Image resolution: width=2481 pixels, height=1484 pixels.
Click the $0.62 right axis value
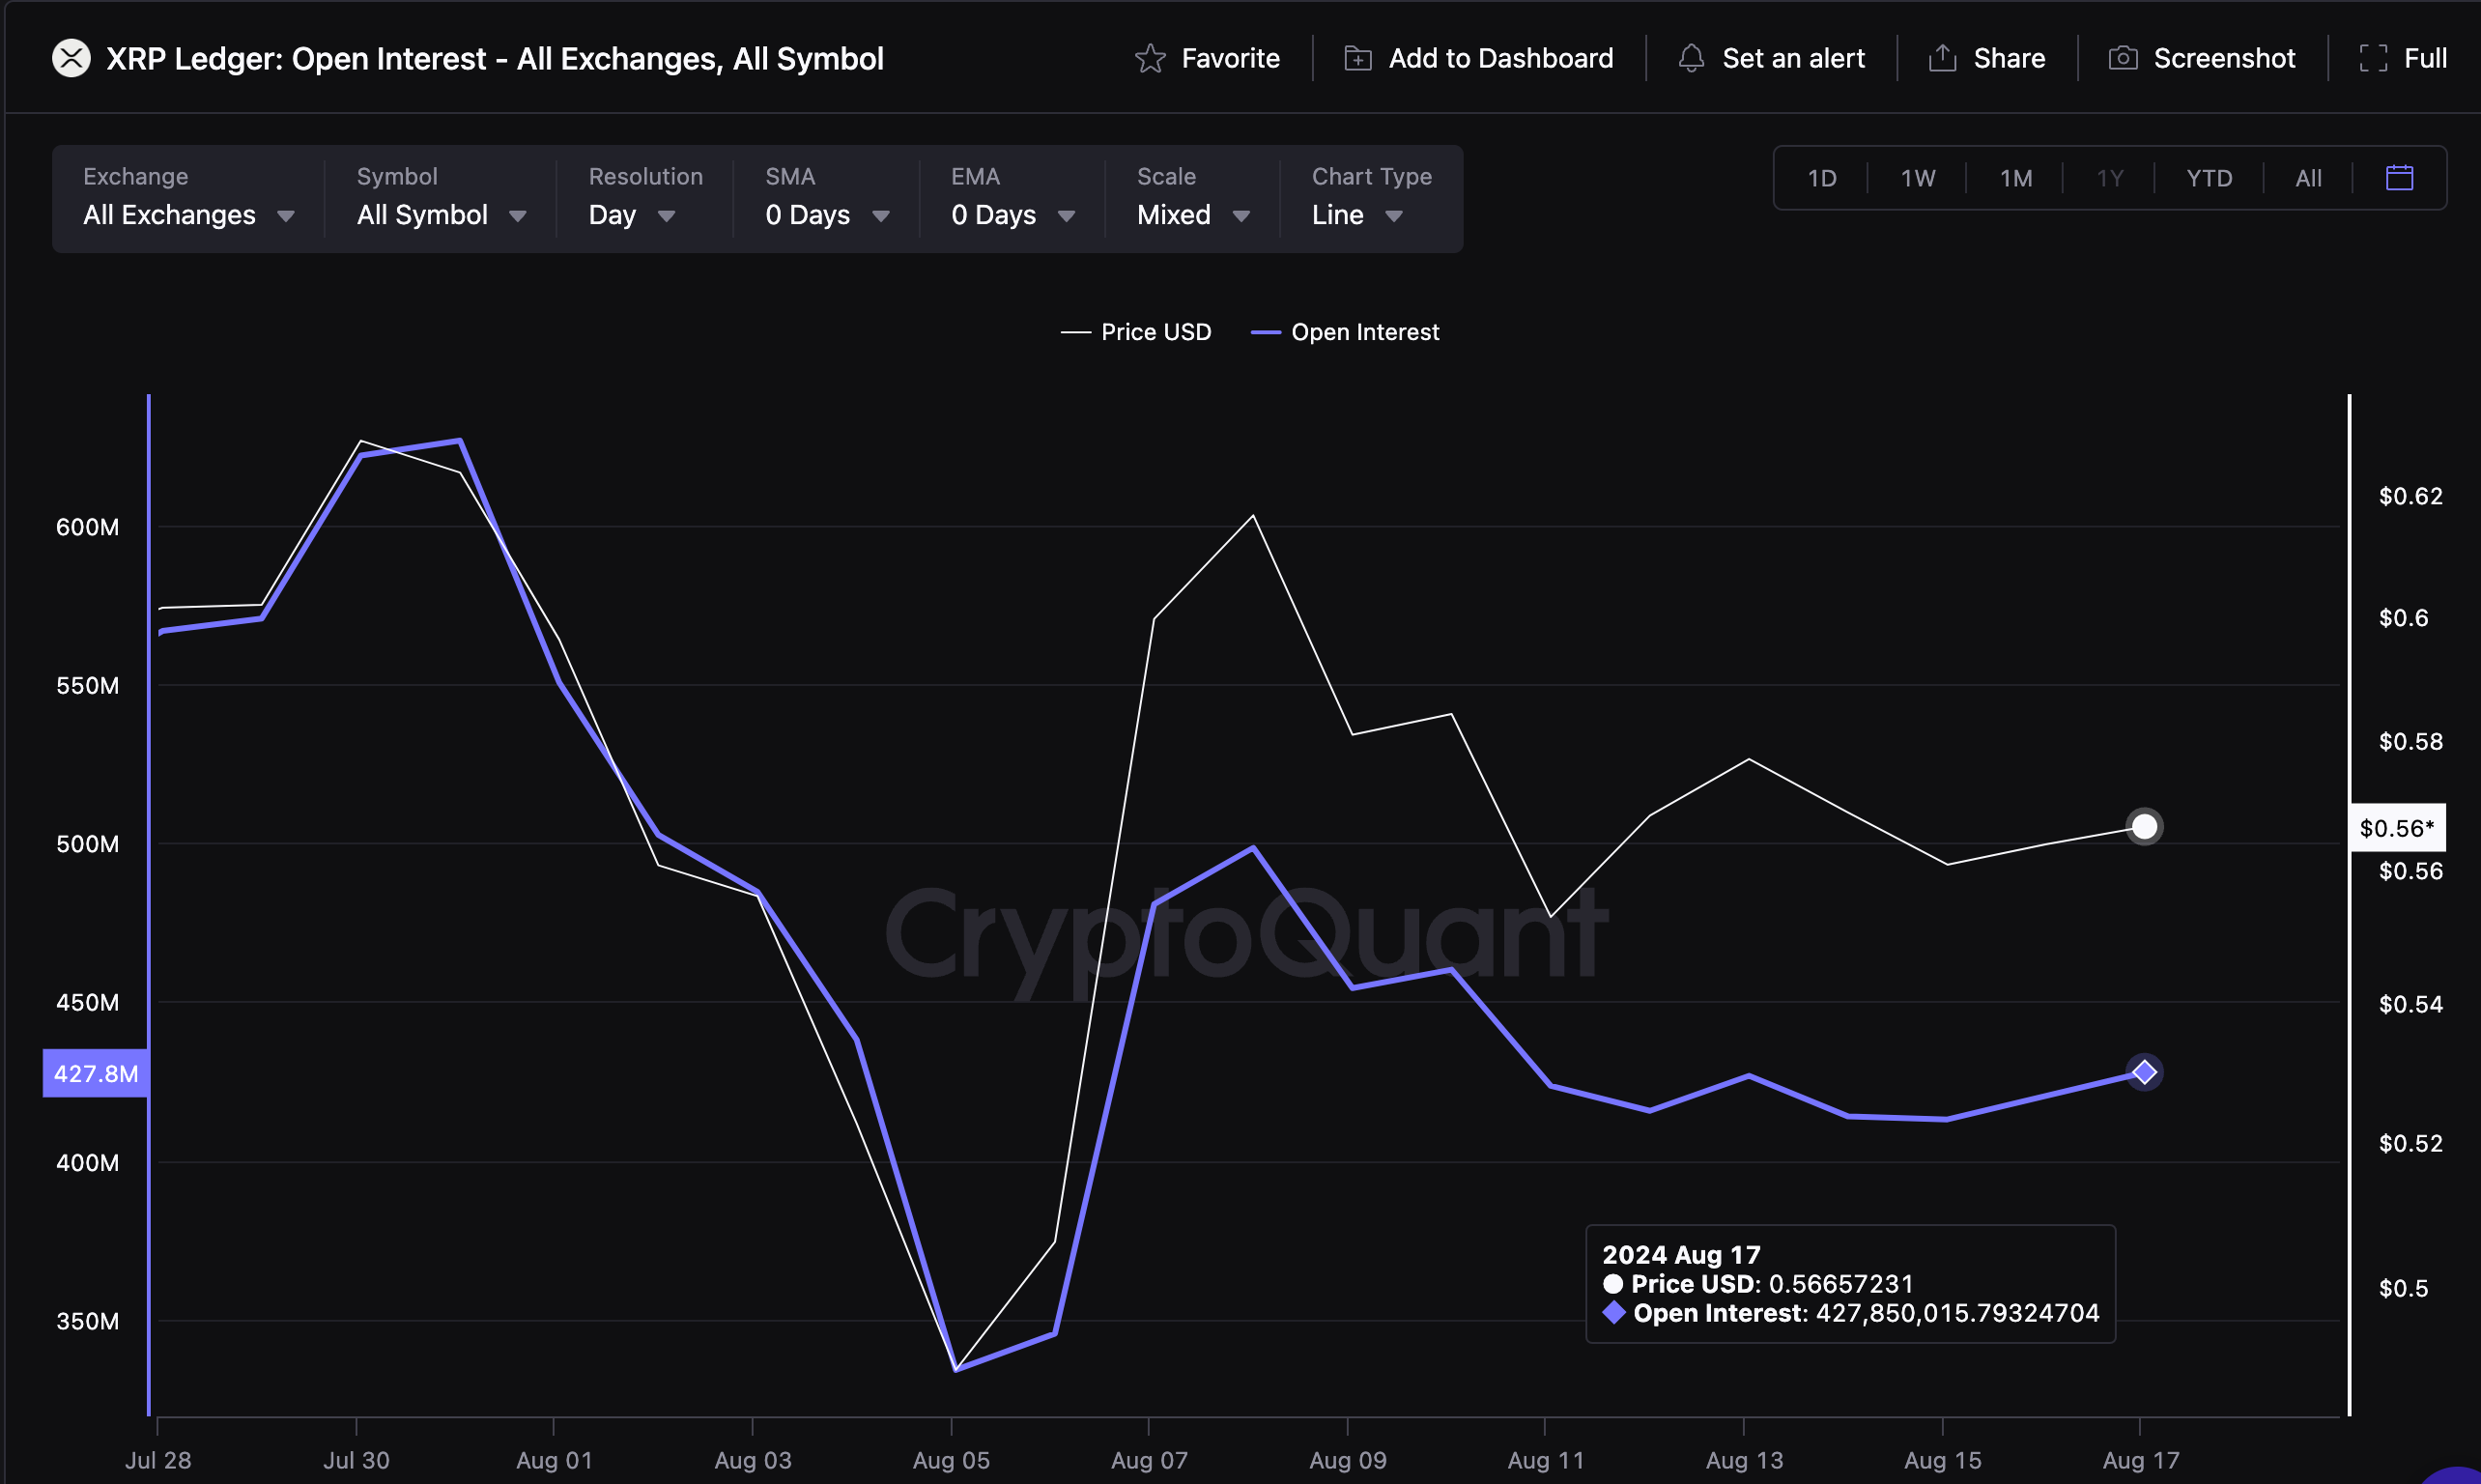tap(2411, 496)
